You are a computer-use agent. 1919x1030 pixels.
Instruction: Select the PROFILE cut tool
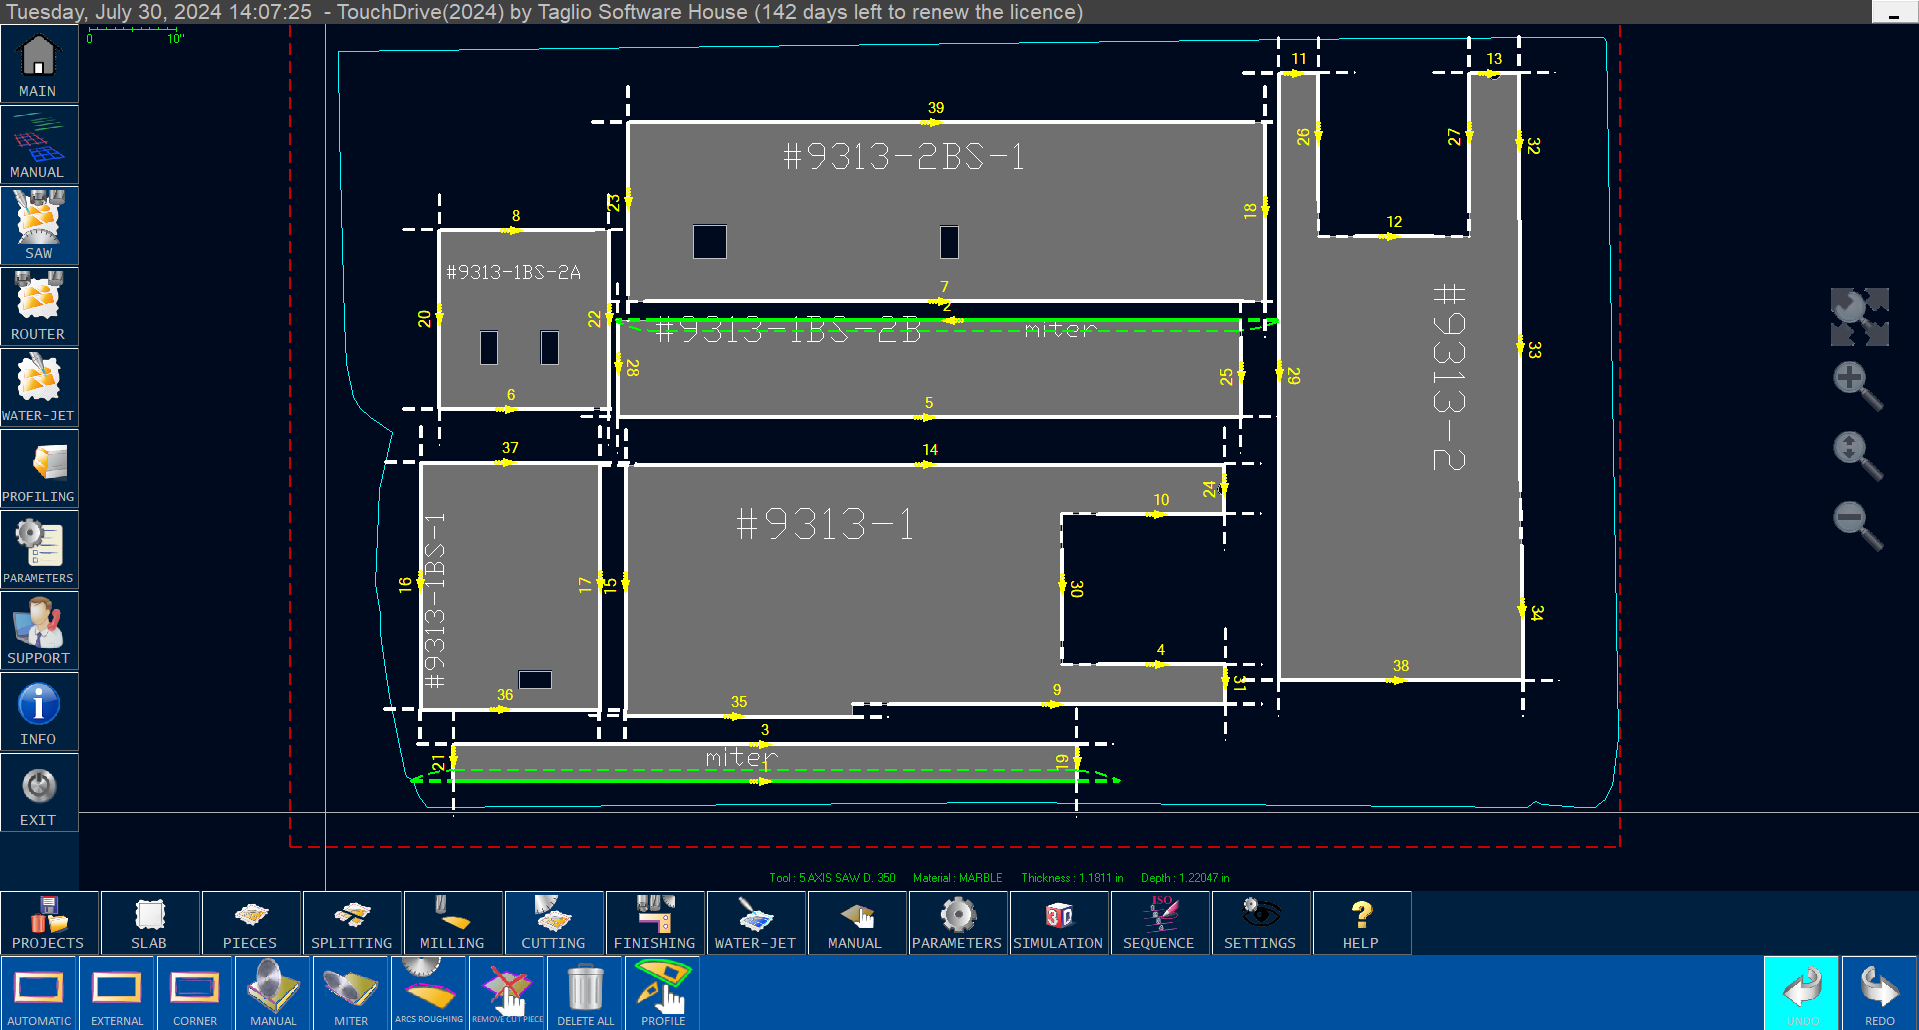(x=663, y=993)
